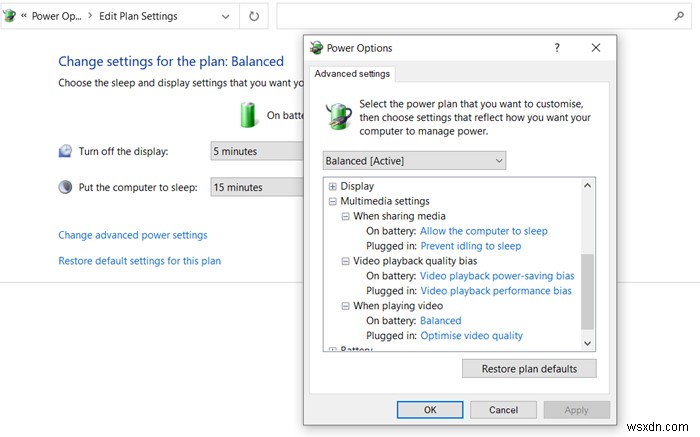Click Video playback performance bias value
The width and height of the screenshot is (700, 437).
pyautogui.click(x=496, y=291)
